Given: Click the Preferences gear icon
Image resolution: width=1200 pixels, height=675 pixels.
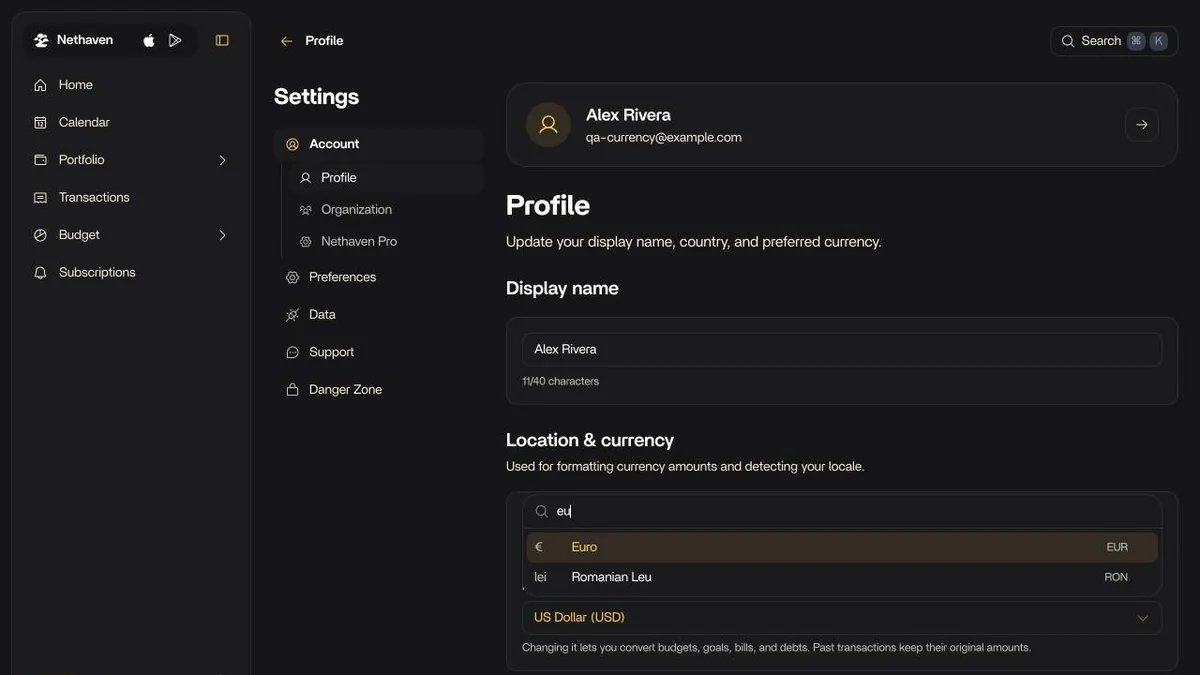Looking at the screenshot, I should (292, 277).
